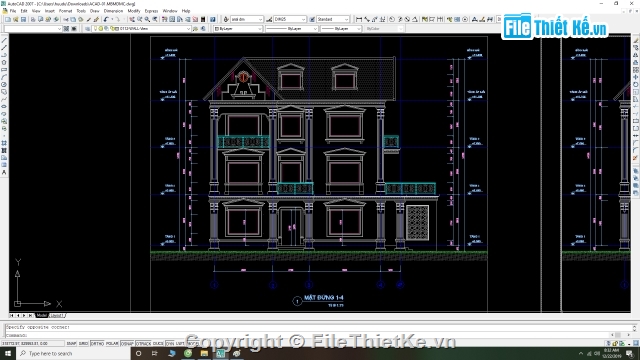The image size is (640, 360).
Task: Expand the undo history dropdown arrow
Action: coord(112,19)
